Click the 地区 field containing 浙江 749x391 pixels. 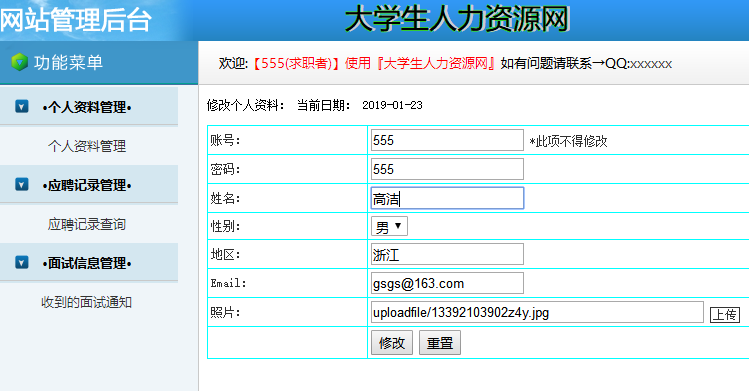[447, 254]
